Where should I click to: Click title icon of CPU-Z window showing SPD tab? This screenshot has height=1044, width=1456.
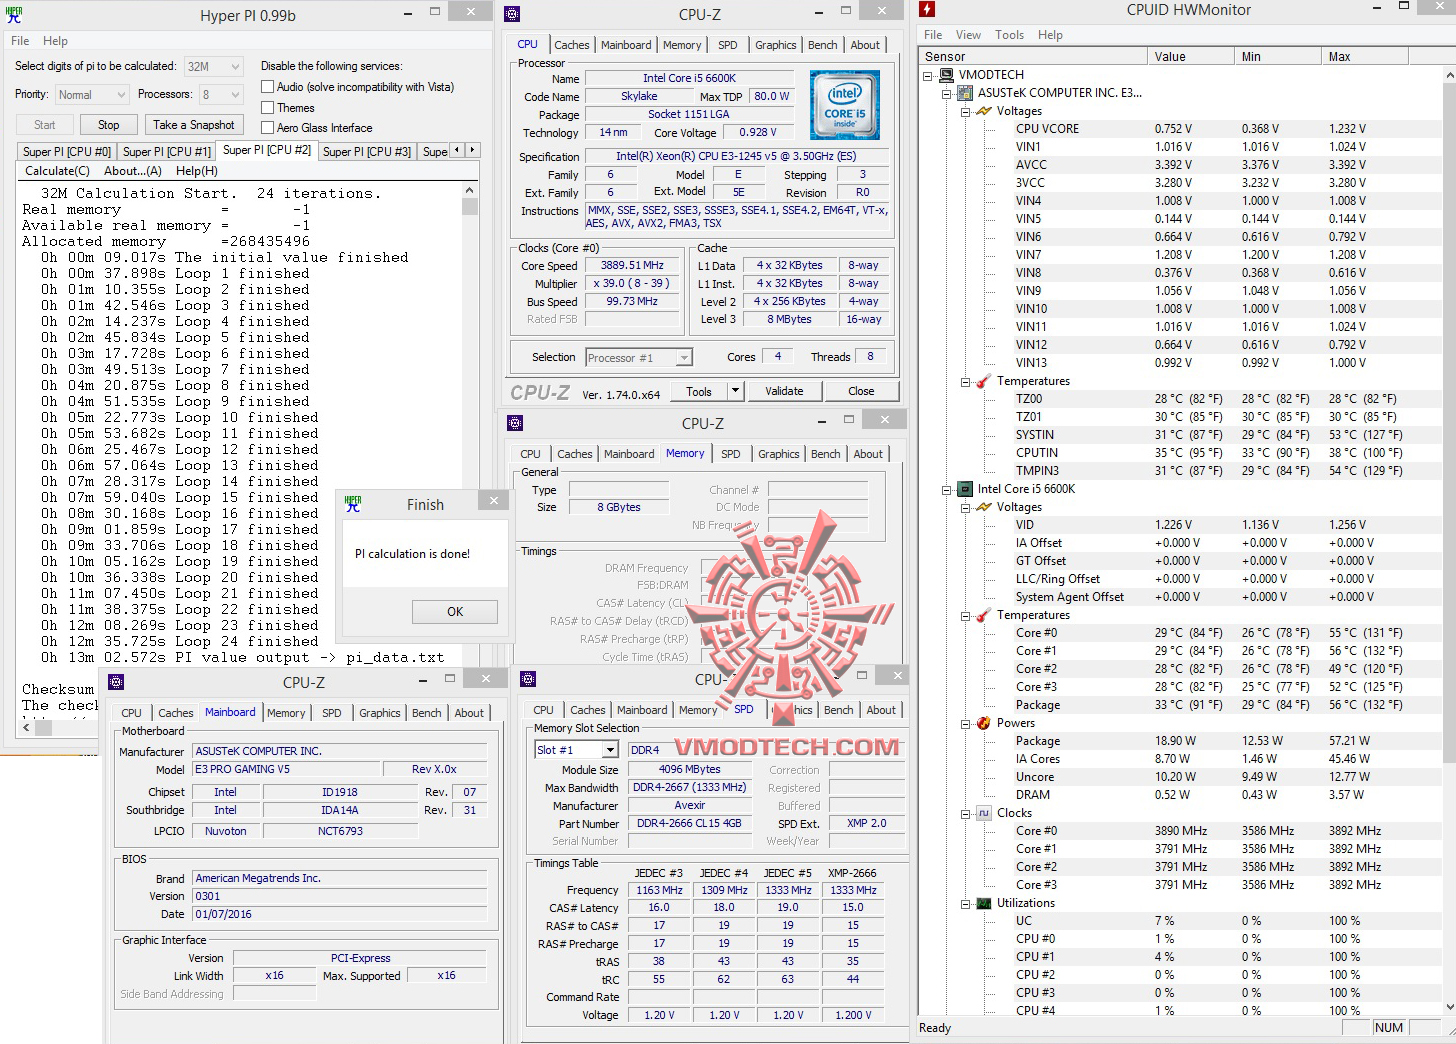click(529, 679)
